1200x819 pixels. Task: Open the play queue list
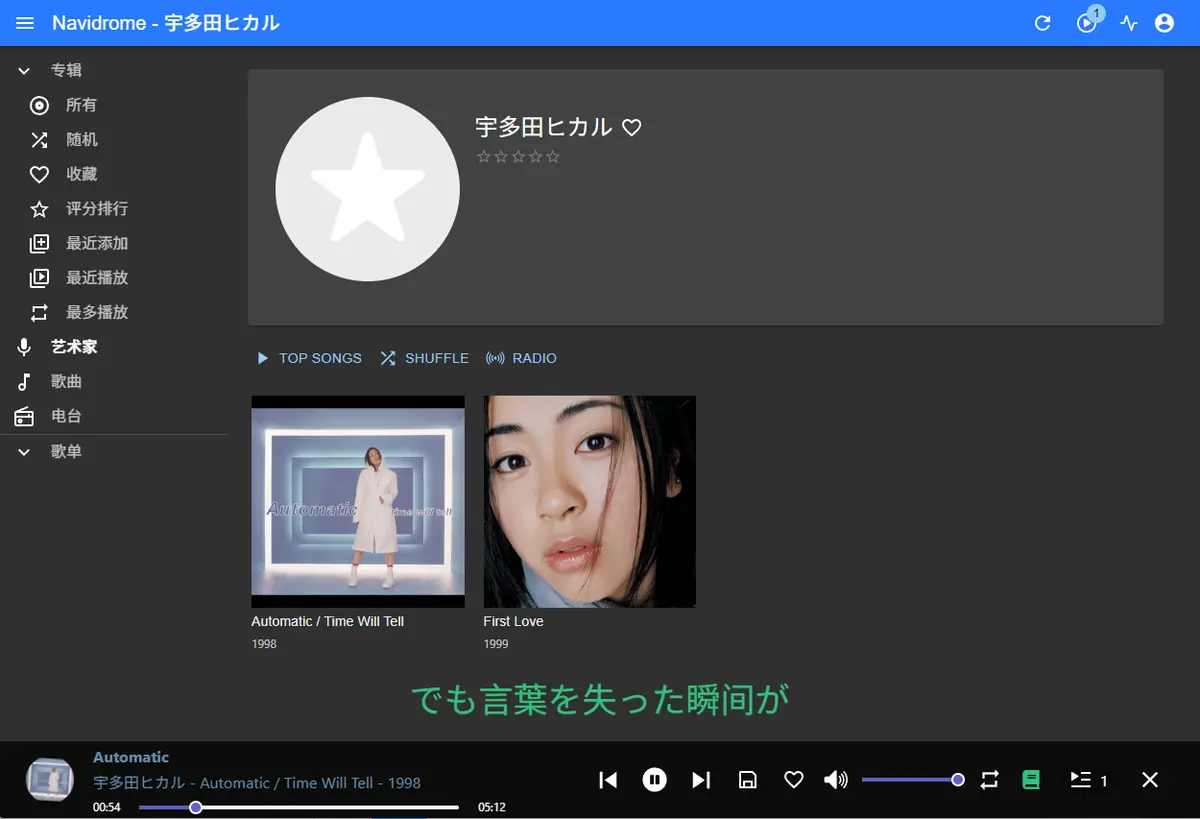1088,780
